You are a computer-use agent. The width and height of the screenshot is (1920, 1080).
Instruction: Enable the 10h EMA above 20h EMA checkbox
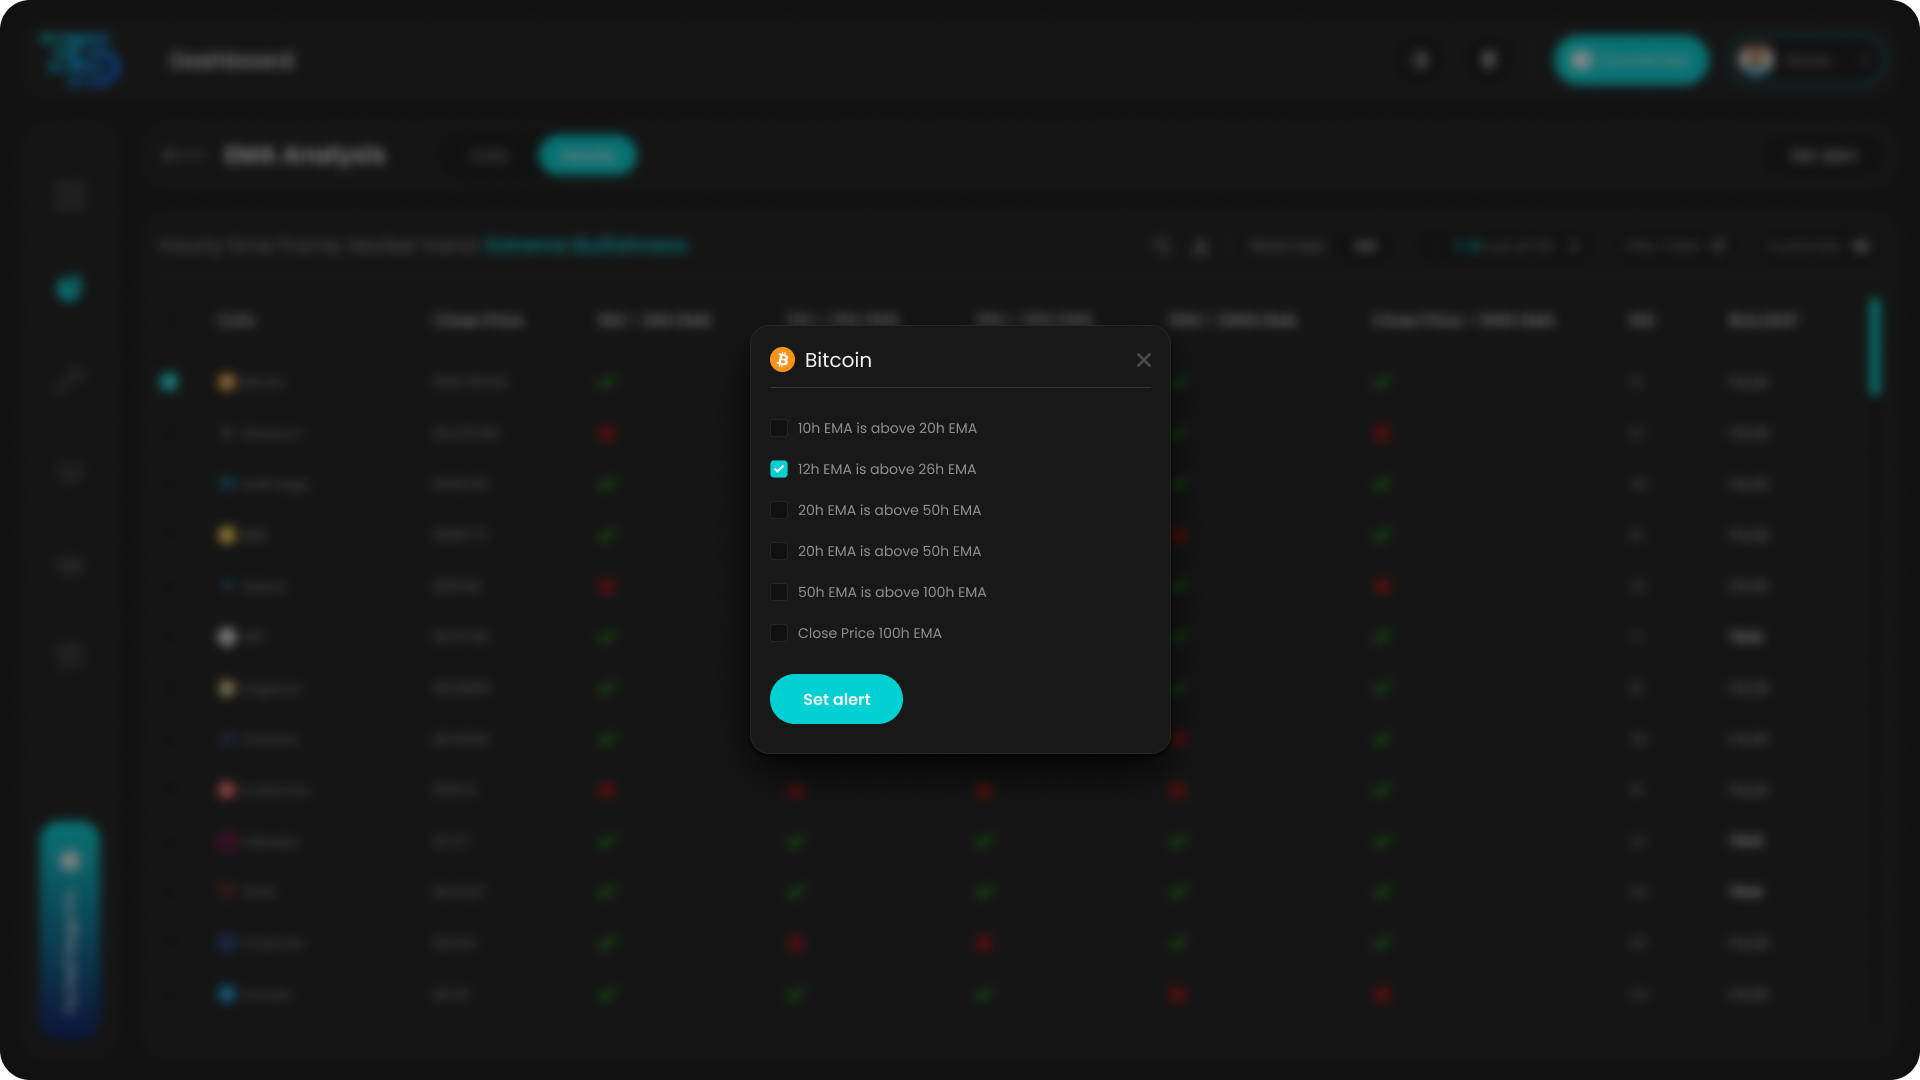point(779,428)
